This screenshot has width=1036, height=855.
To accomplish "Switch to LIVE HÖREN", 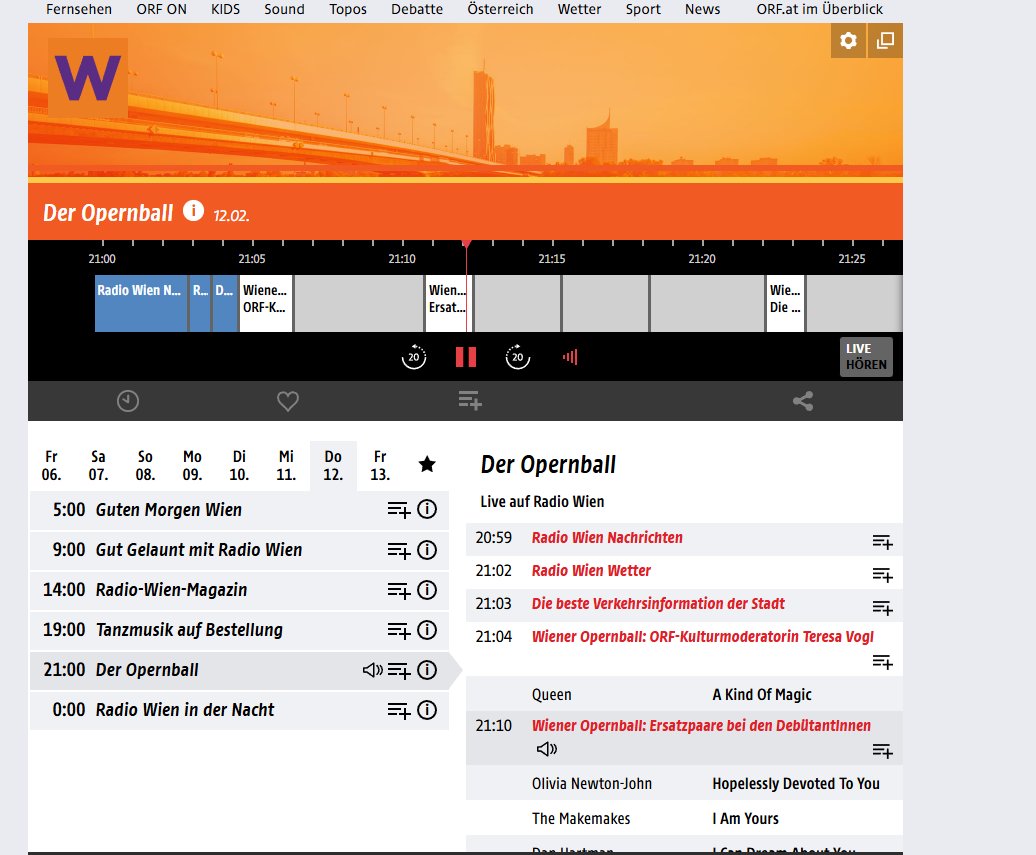I will click(866, 357).
